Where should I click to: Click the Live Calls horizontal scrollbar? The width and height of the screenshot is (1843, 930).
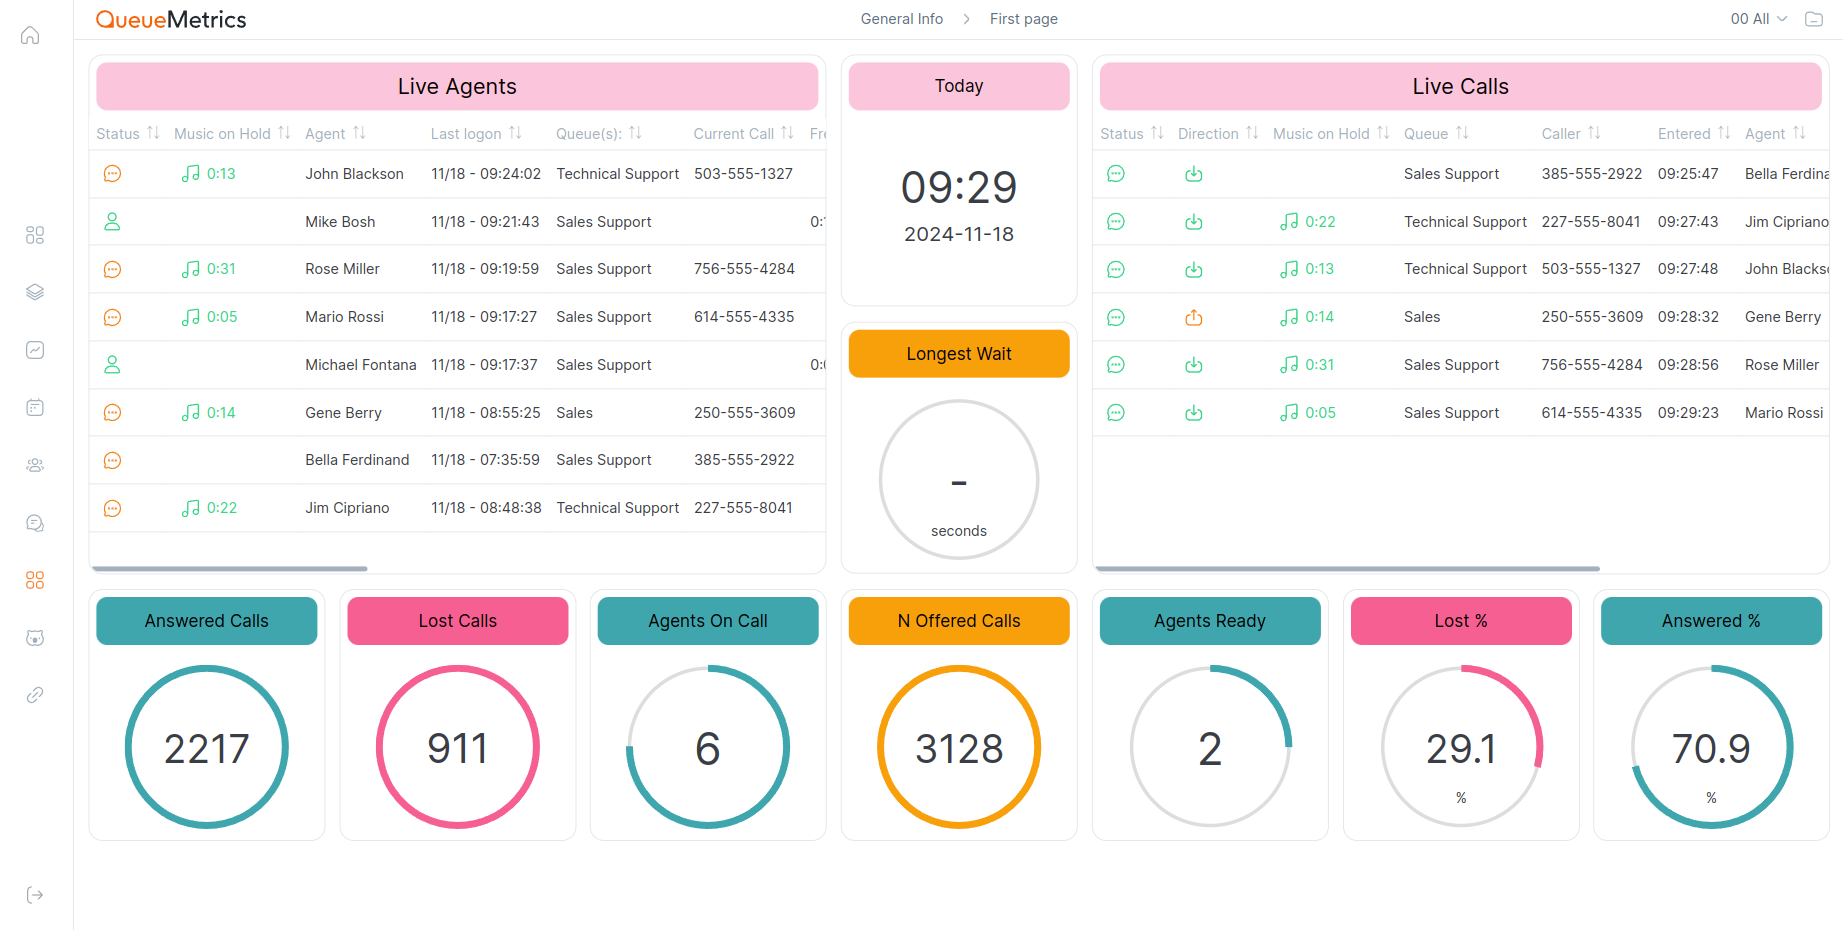point(1348,568)
